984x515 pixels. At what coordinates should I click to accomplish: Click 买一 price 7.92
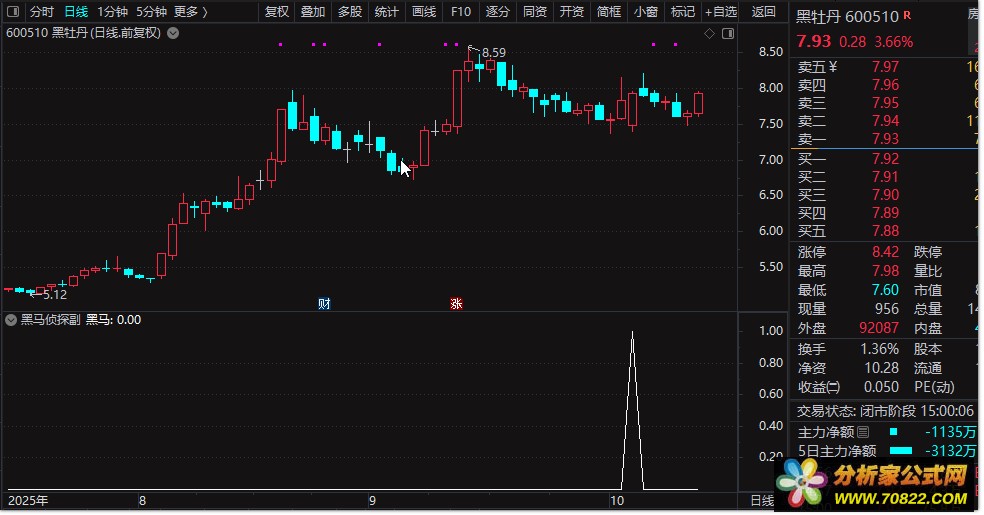(885, 159)
